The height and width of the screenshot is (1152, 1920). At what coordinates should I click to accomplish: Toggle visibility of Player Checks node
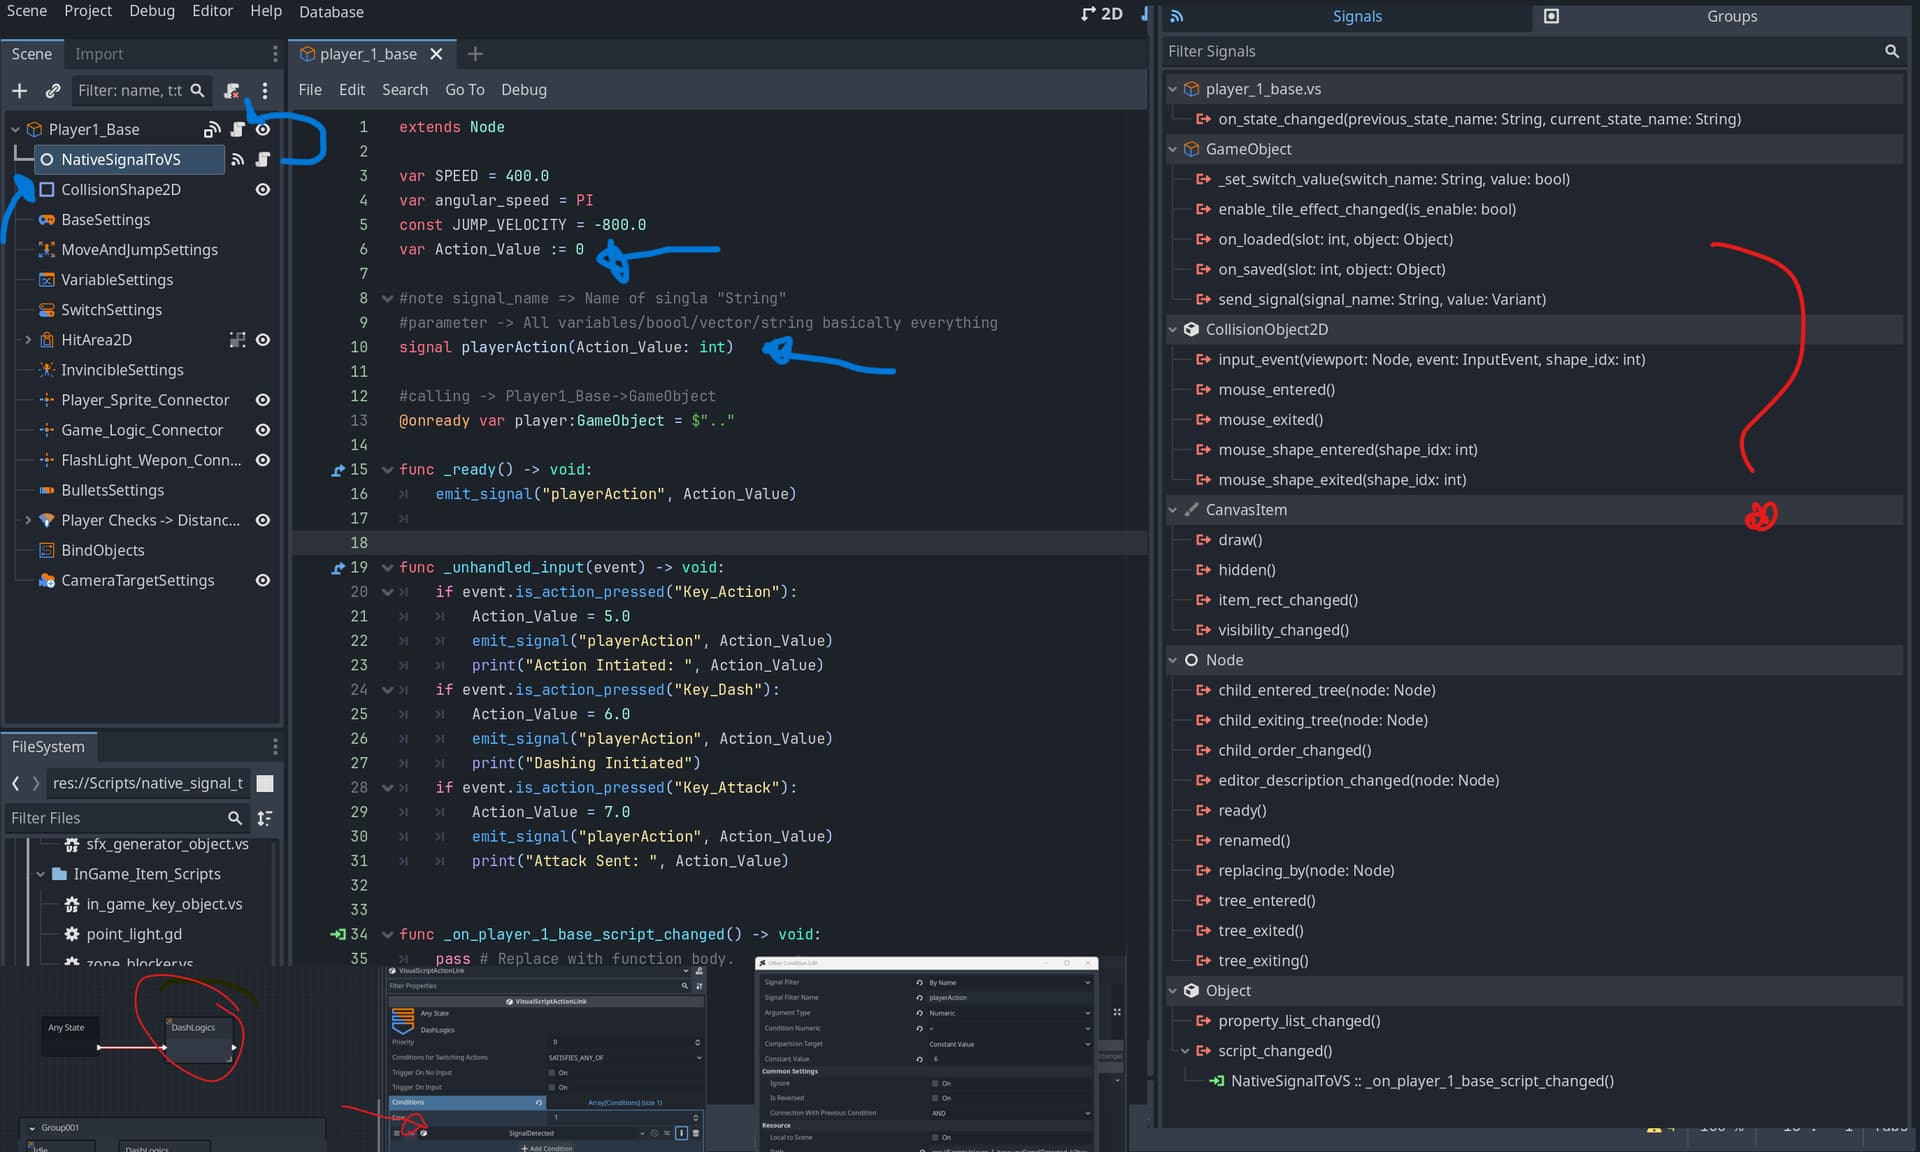coord(263,520)
